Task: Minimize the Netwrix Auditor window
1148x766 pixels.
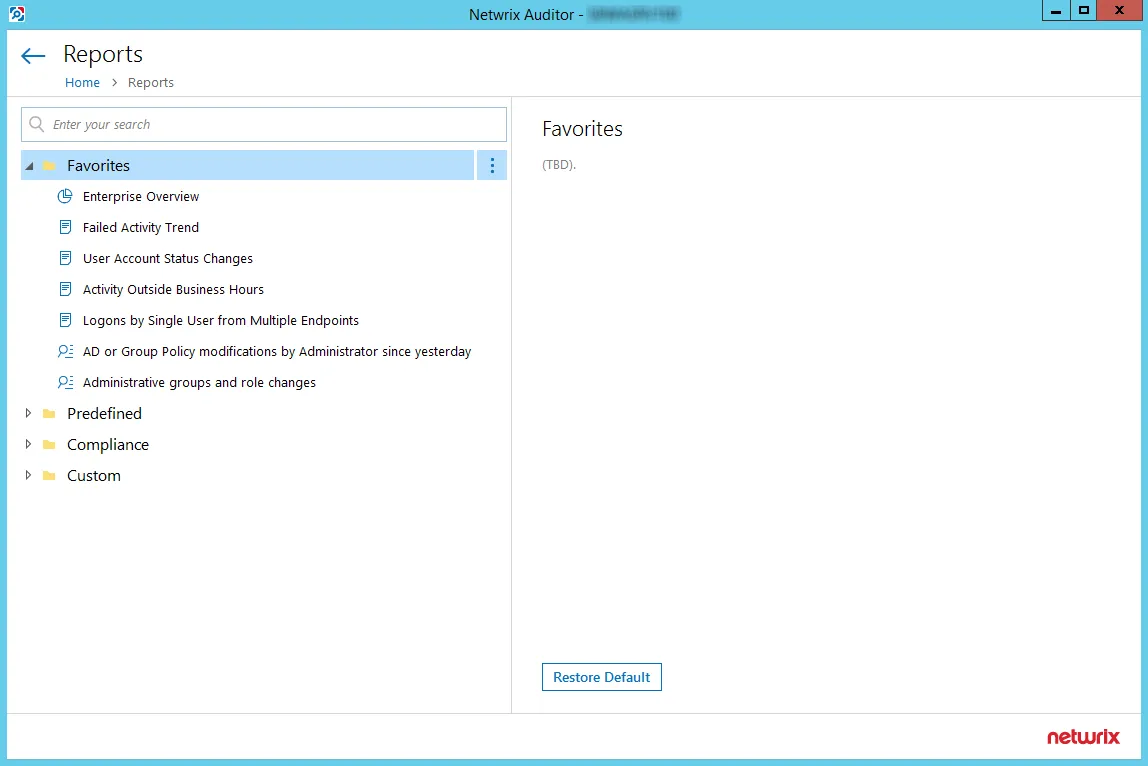Action: pos(1056,11)
